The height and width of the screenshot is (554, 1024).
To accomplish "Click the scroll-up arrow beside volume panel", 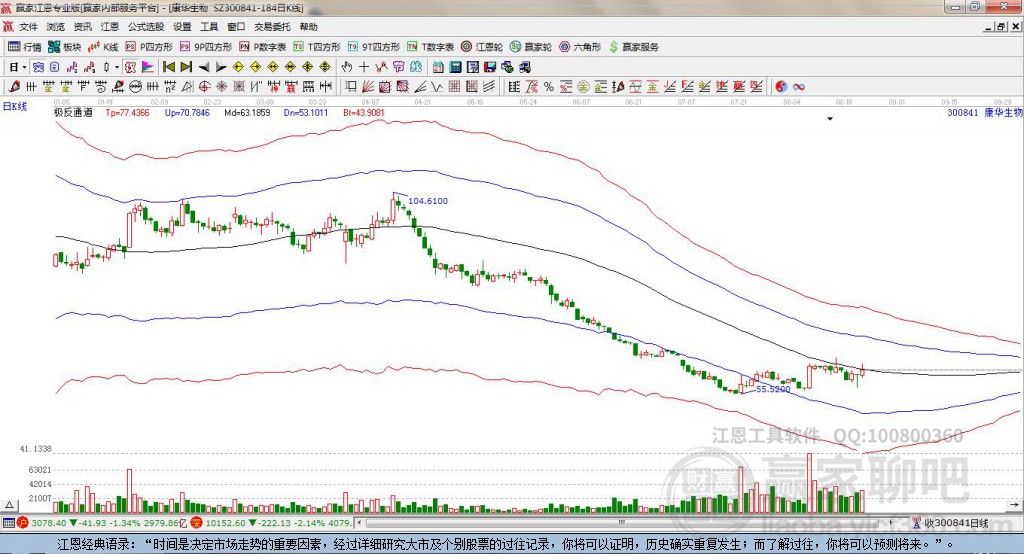I will tap(9, 505).
